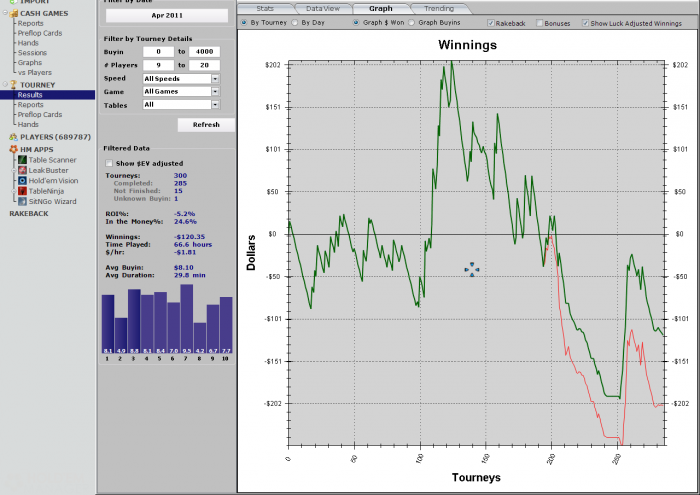Uncheck the Rakeback checkbox
700x495 pixels.
(x=491, y=23)
